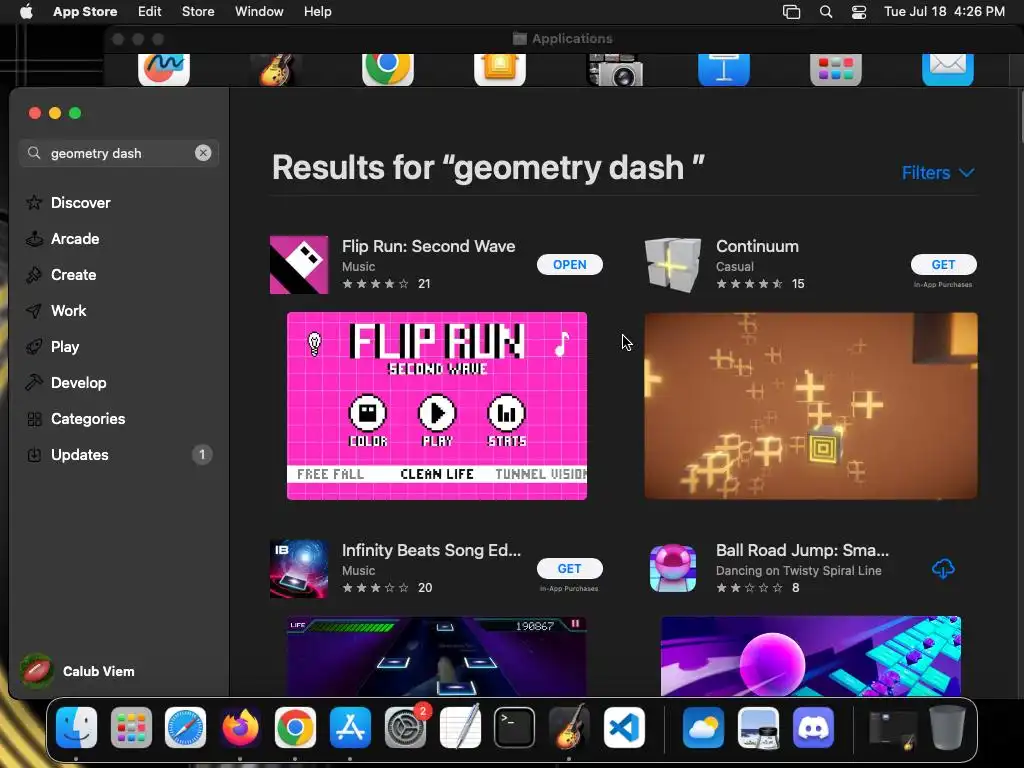Open Discord from the Dock
This screenshot has width=1024, height=768.
point(813,727)
